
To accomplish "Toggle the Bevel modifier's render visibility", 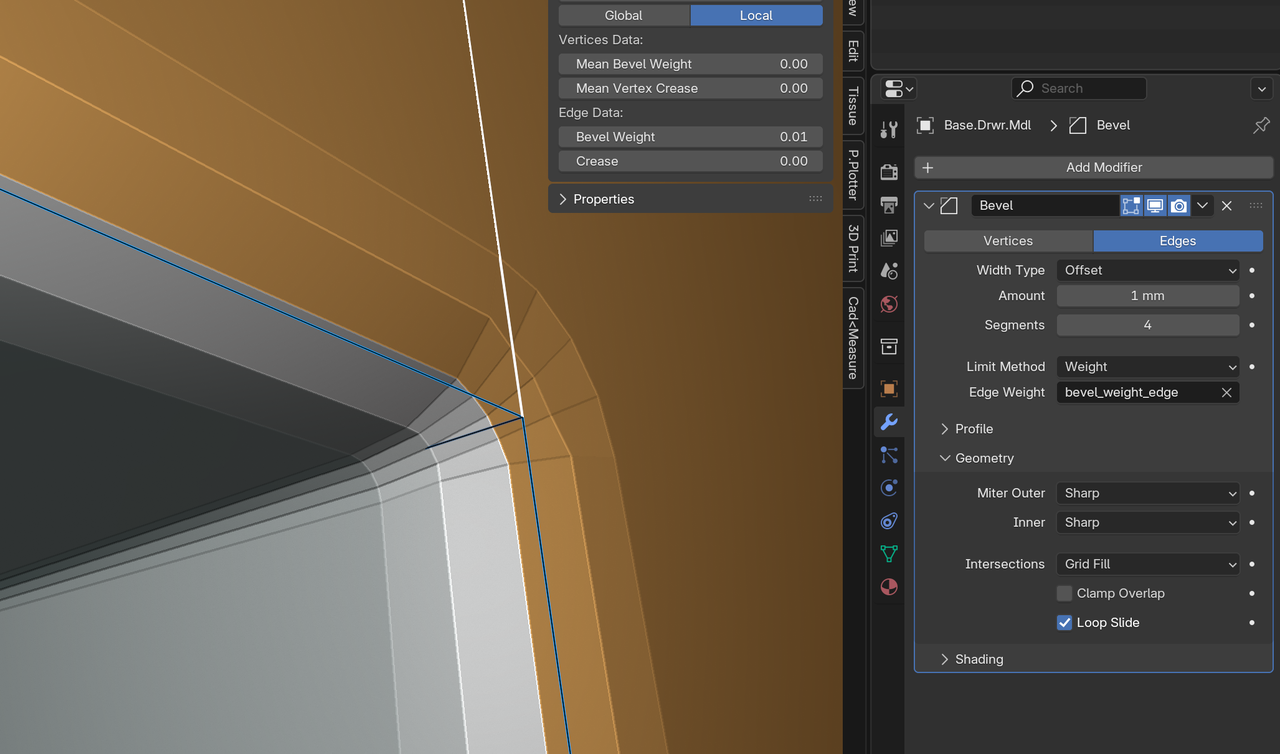I will pyautogui.click(x=1179, y=205).
